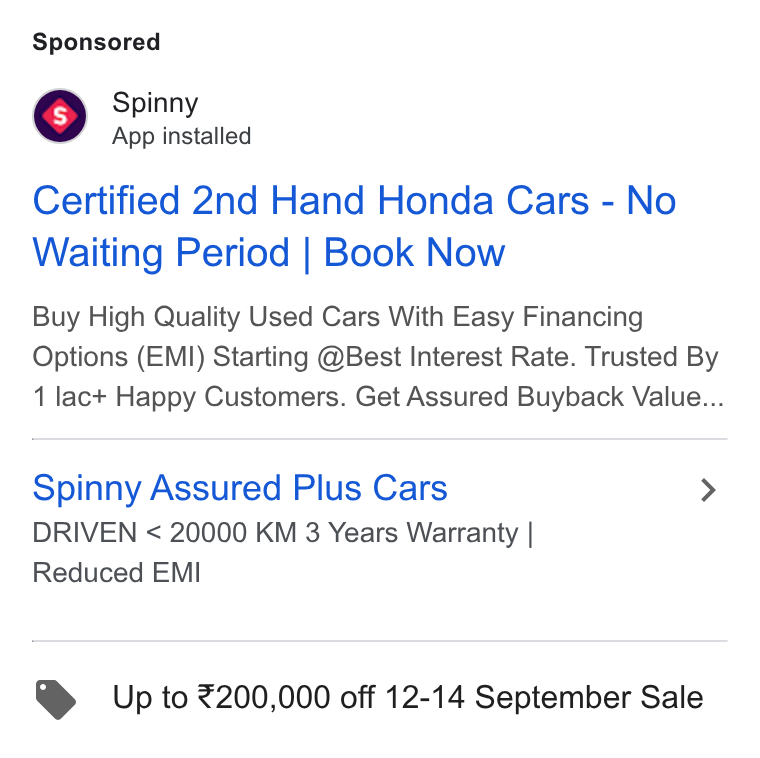Select the Spinny advertiser name
Viewport: 760px width, 758px height.
point(155,103)
